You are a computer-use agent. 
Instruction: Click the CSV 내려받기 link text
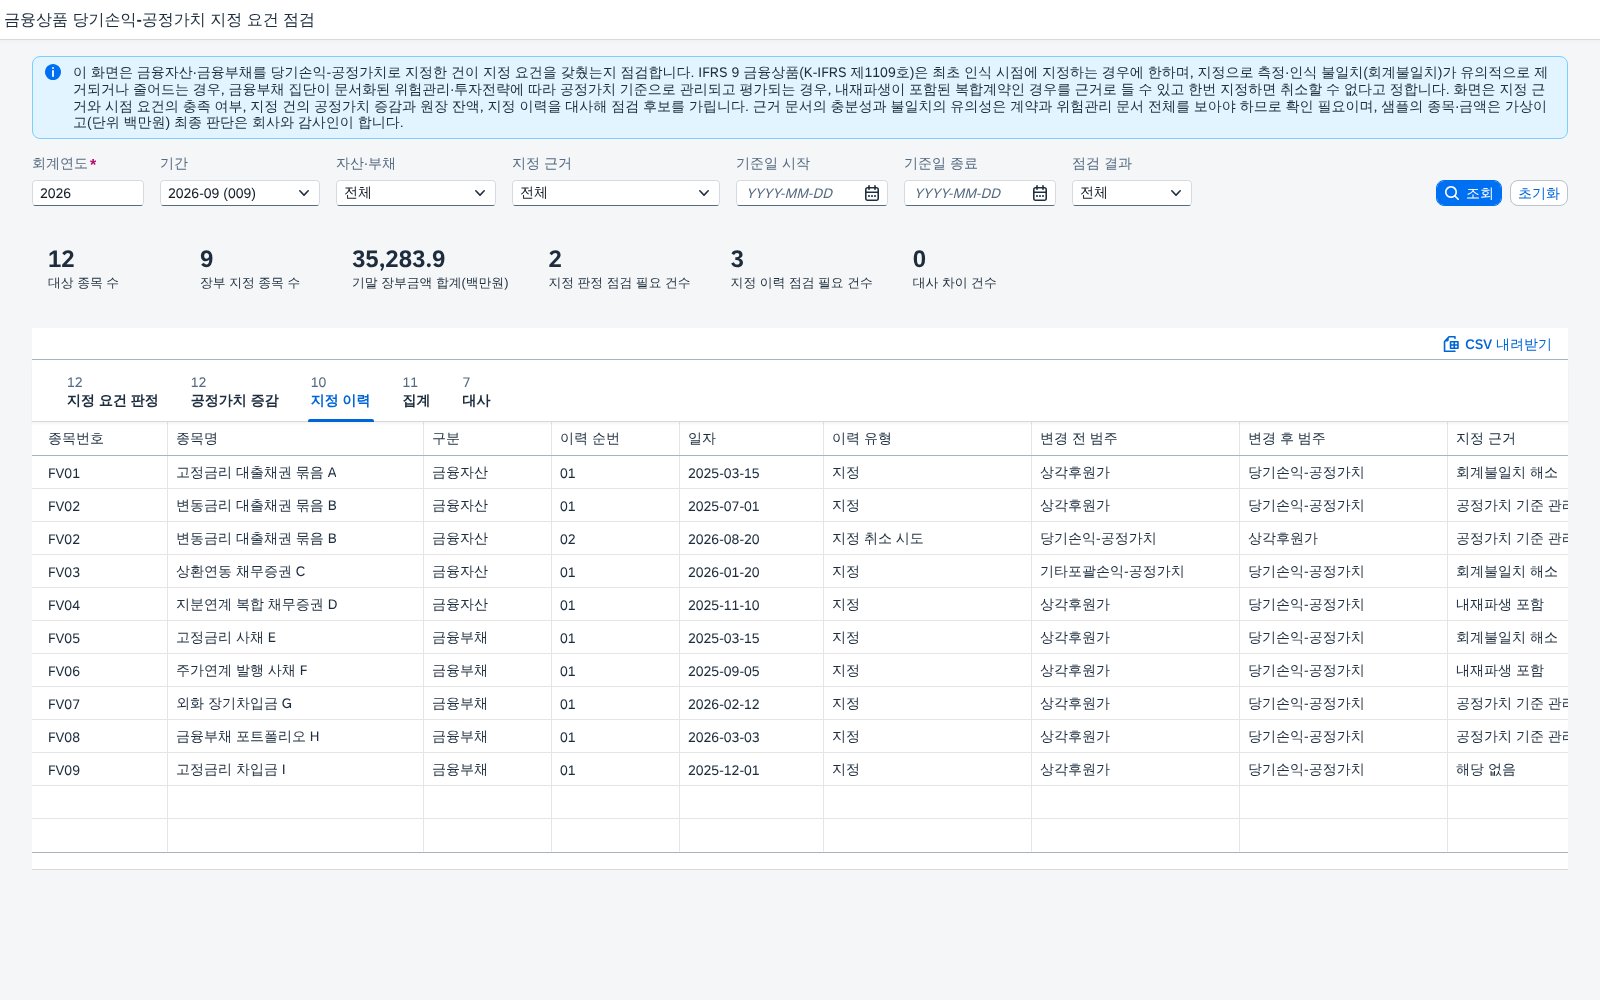1508,344
